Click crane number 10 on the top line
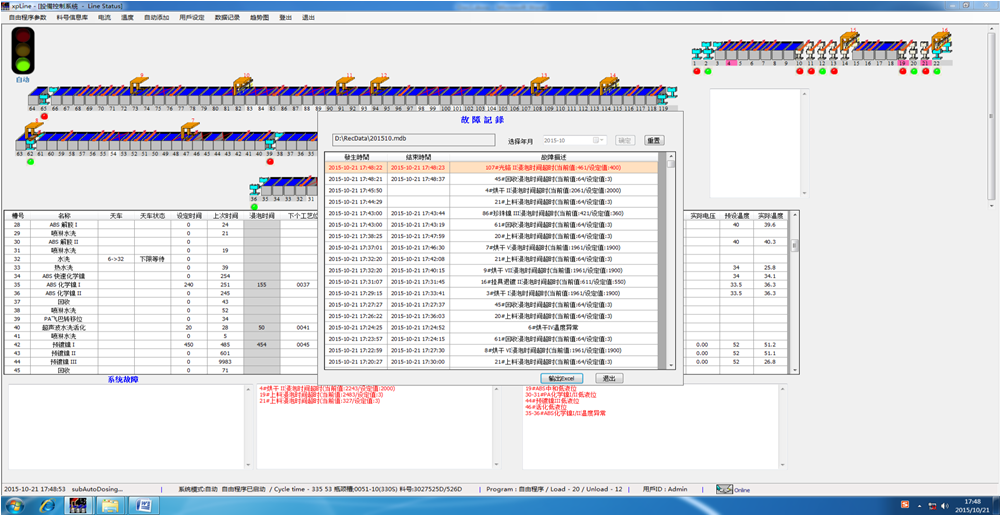The width and height of the screenshot is (1001, 516). point(245,79)
